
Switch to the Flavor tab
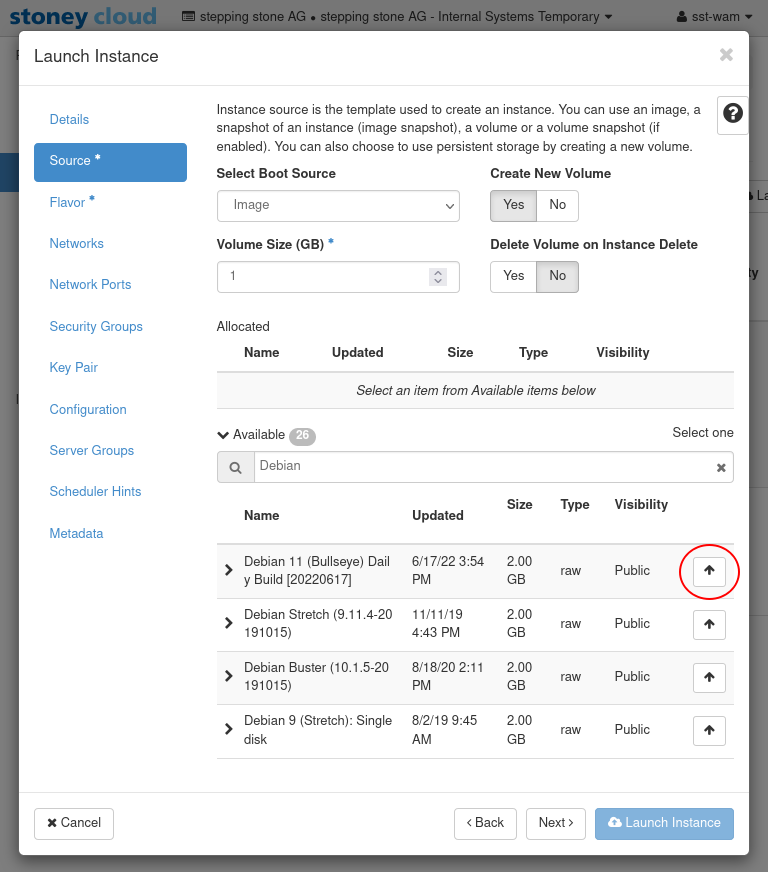point(68,203)
